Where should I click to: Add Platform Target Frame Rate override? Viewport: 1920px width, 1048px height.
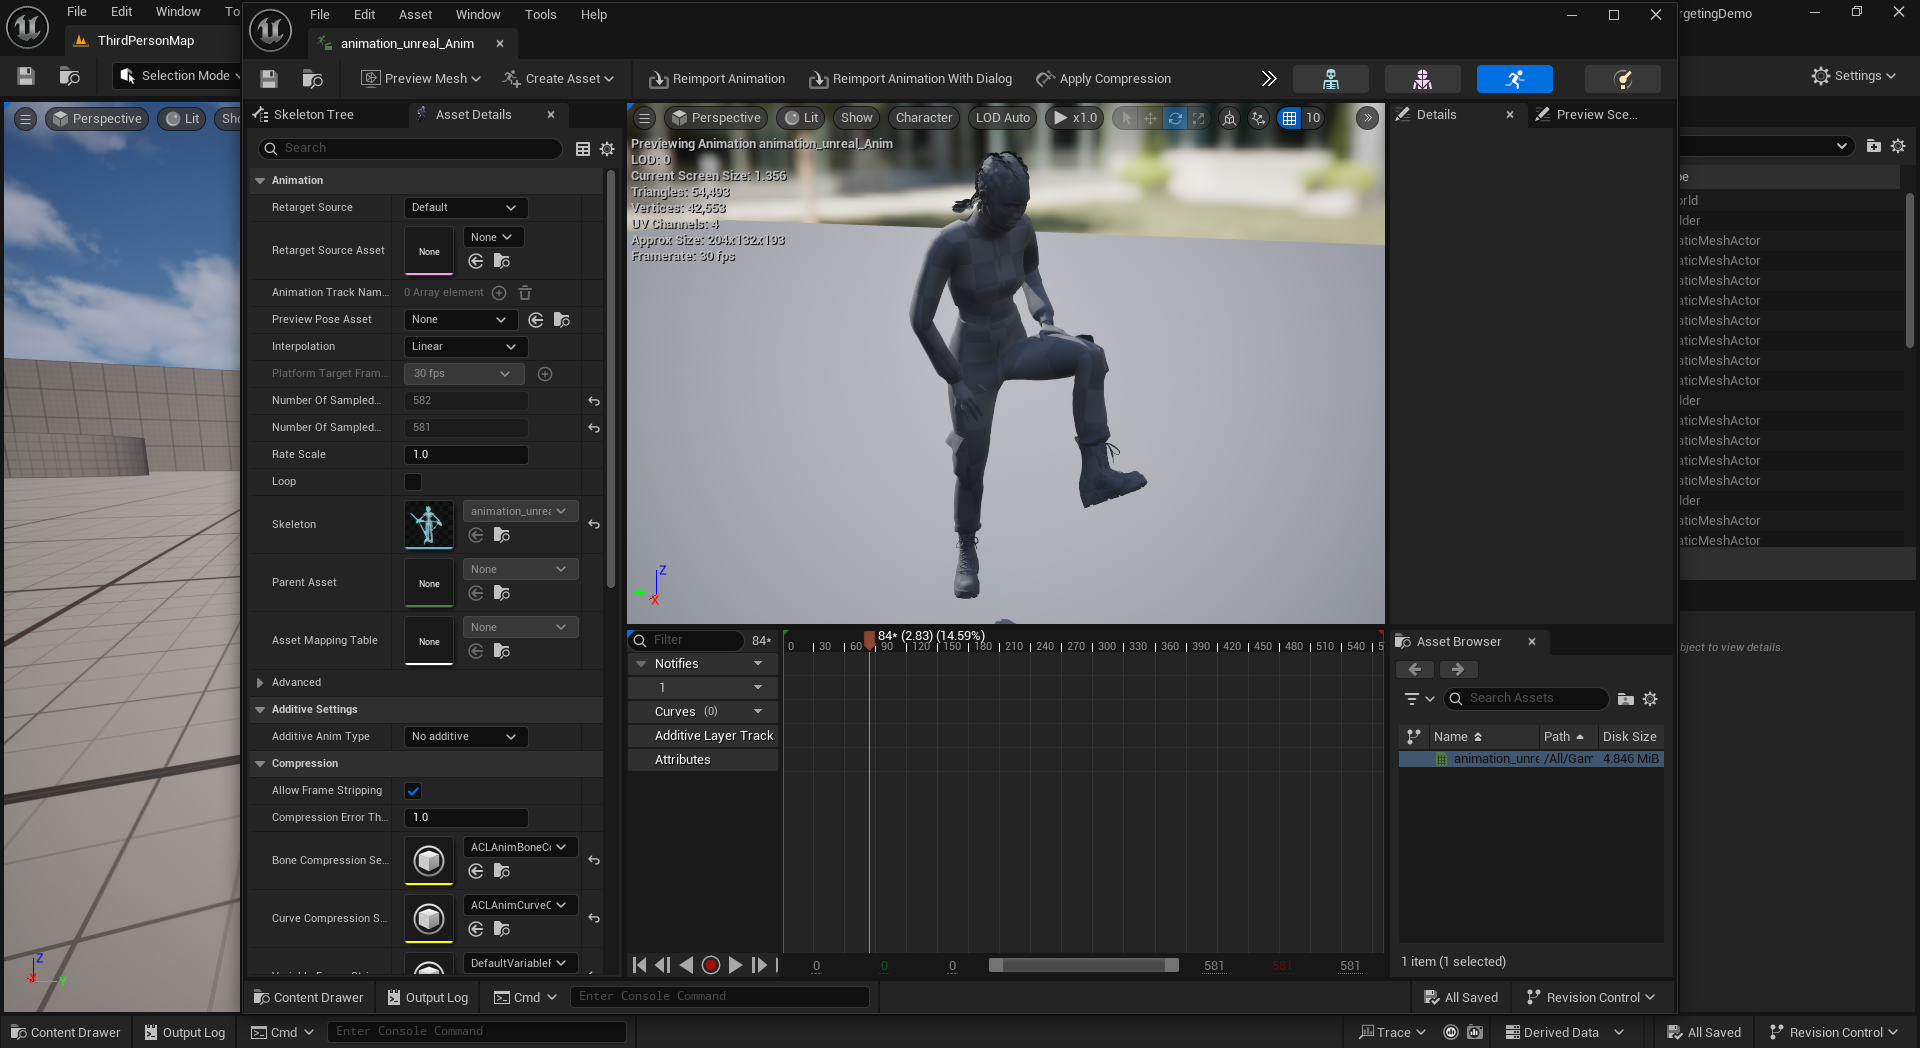point(545,374)
